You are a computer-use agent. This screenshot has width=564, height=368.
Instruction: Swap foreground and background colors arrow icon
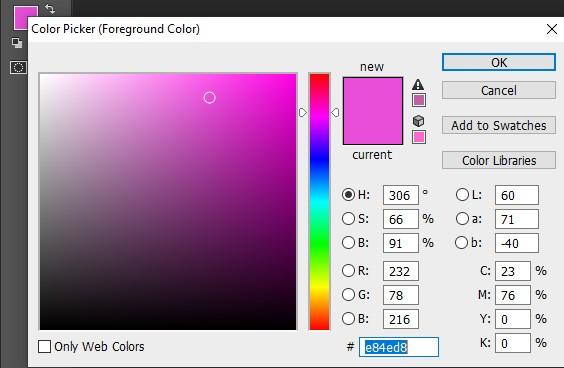(50, 9)
